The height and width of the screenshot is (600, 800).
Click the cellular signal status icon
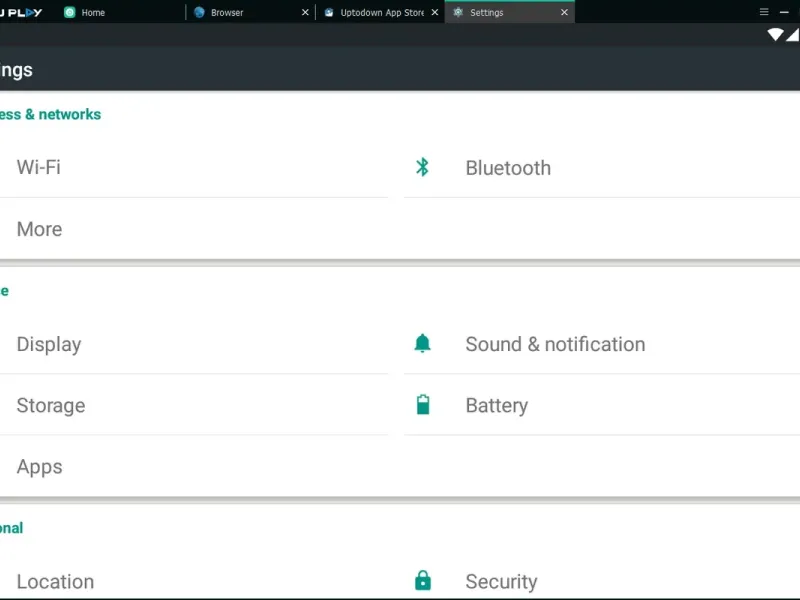pos(793,35)
